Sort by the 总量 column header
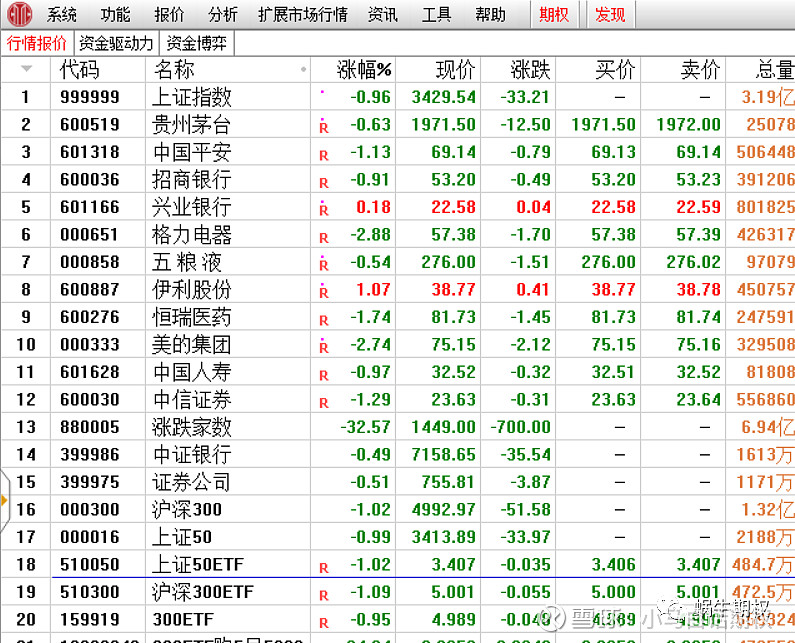The height and width of the screenshot is (643, 795). point(774,69)
